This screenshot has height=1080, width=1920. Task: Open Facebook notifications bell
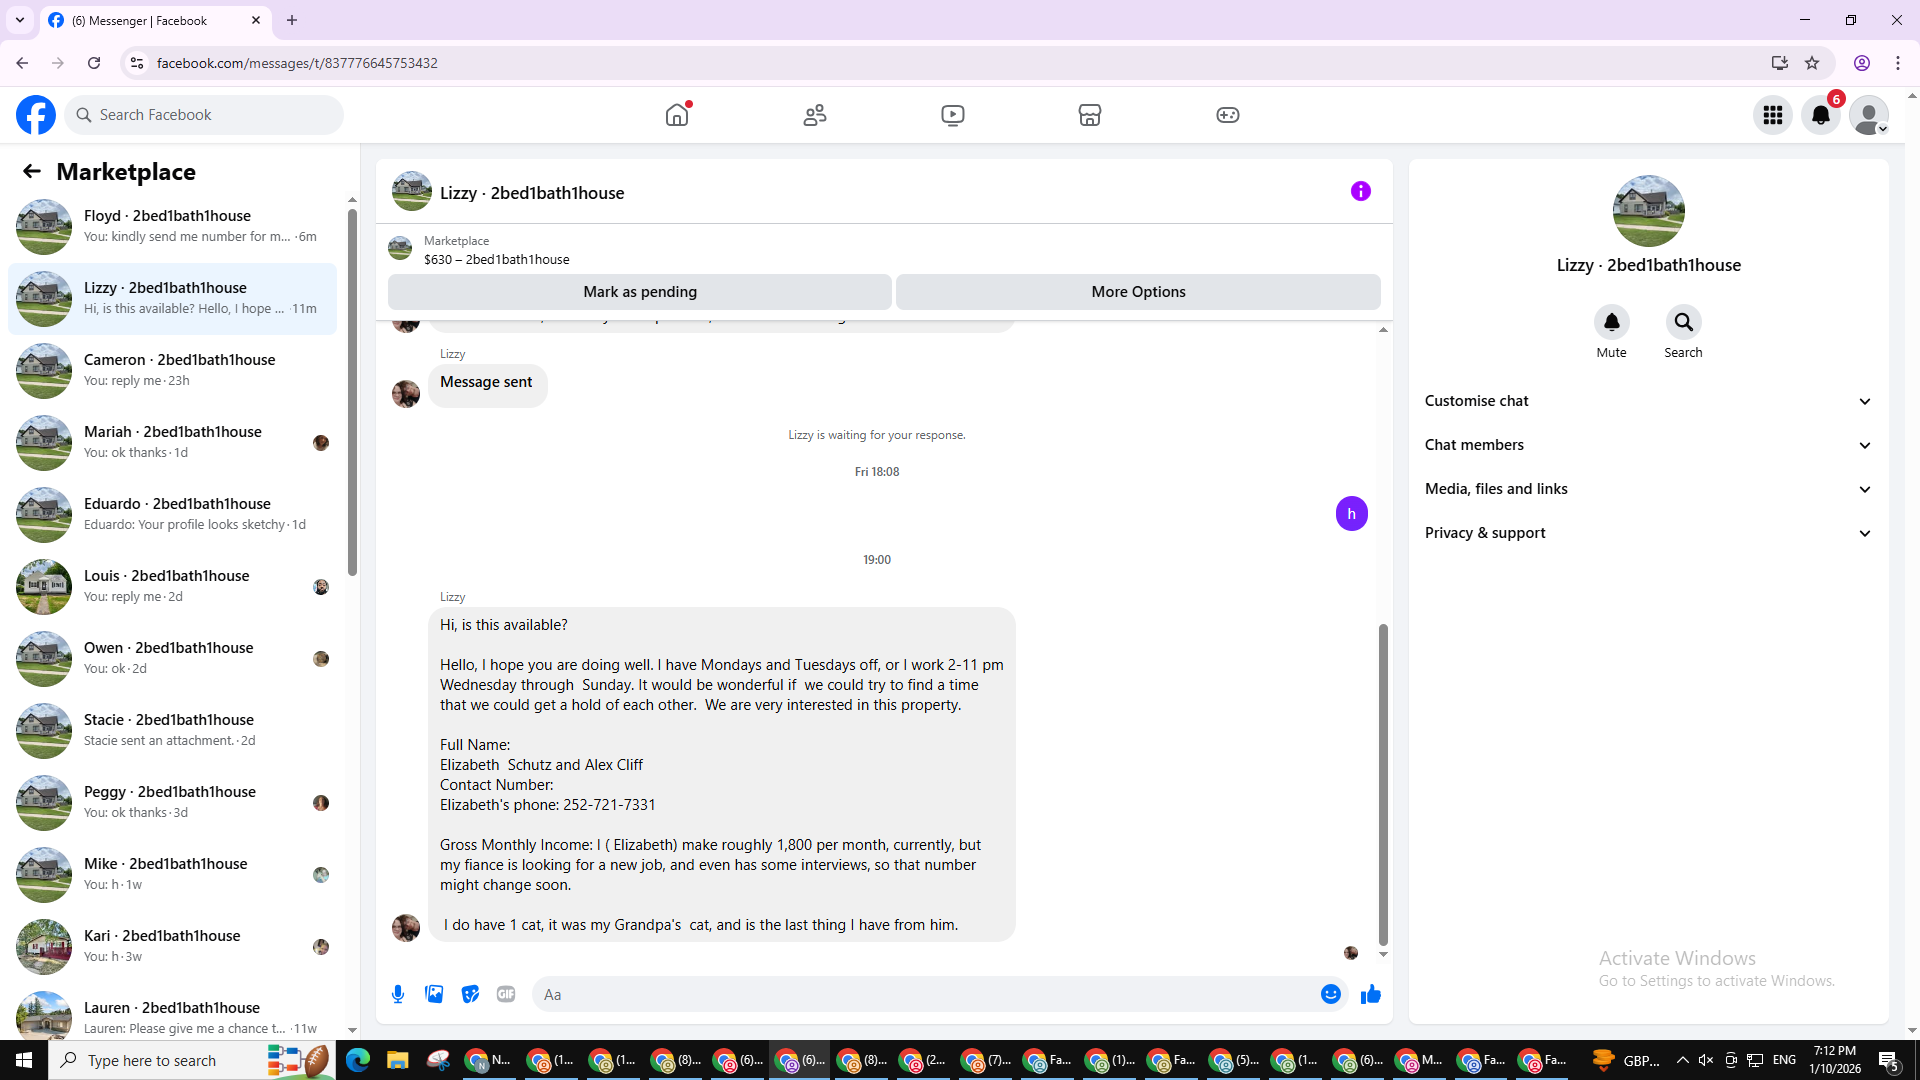click(x=1821, y=115)
